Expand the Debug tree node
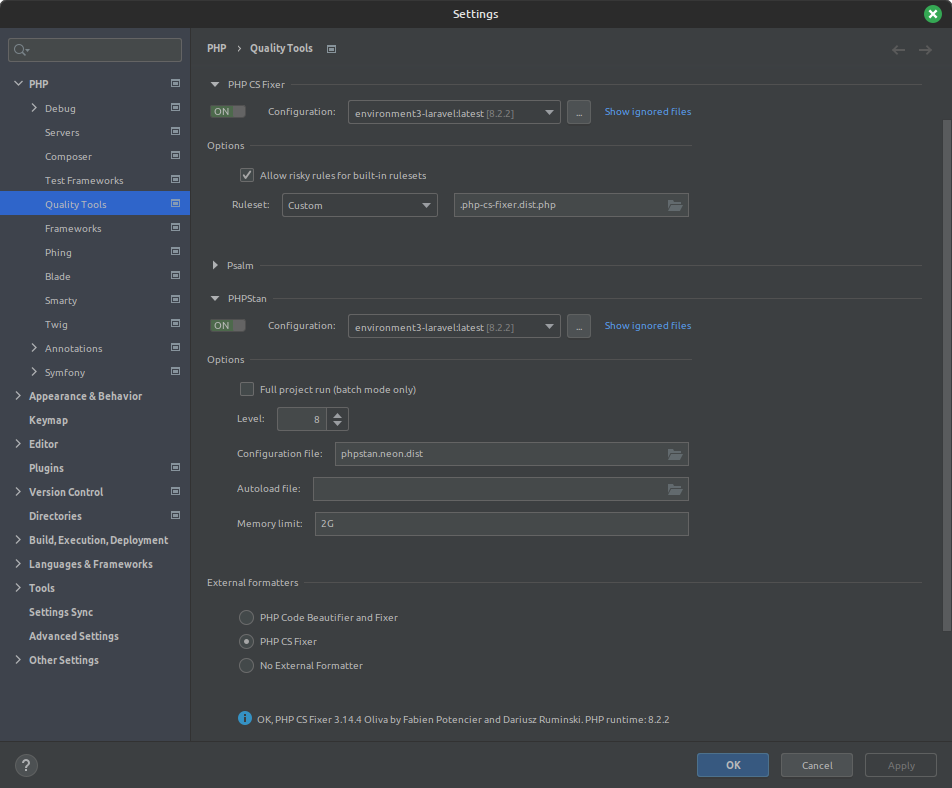The image size is (952, 788). coord(34,107)
